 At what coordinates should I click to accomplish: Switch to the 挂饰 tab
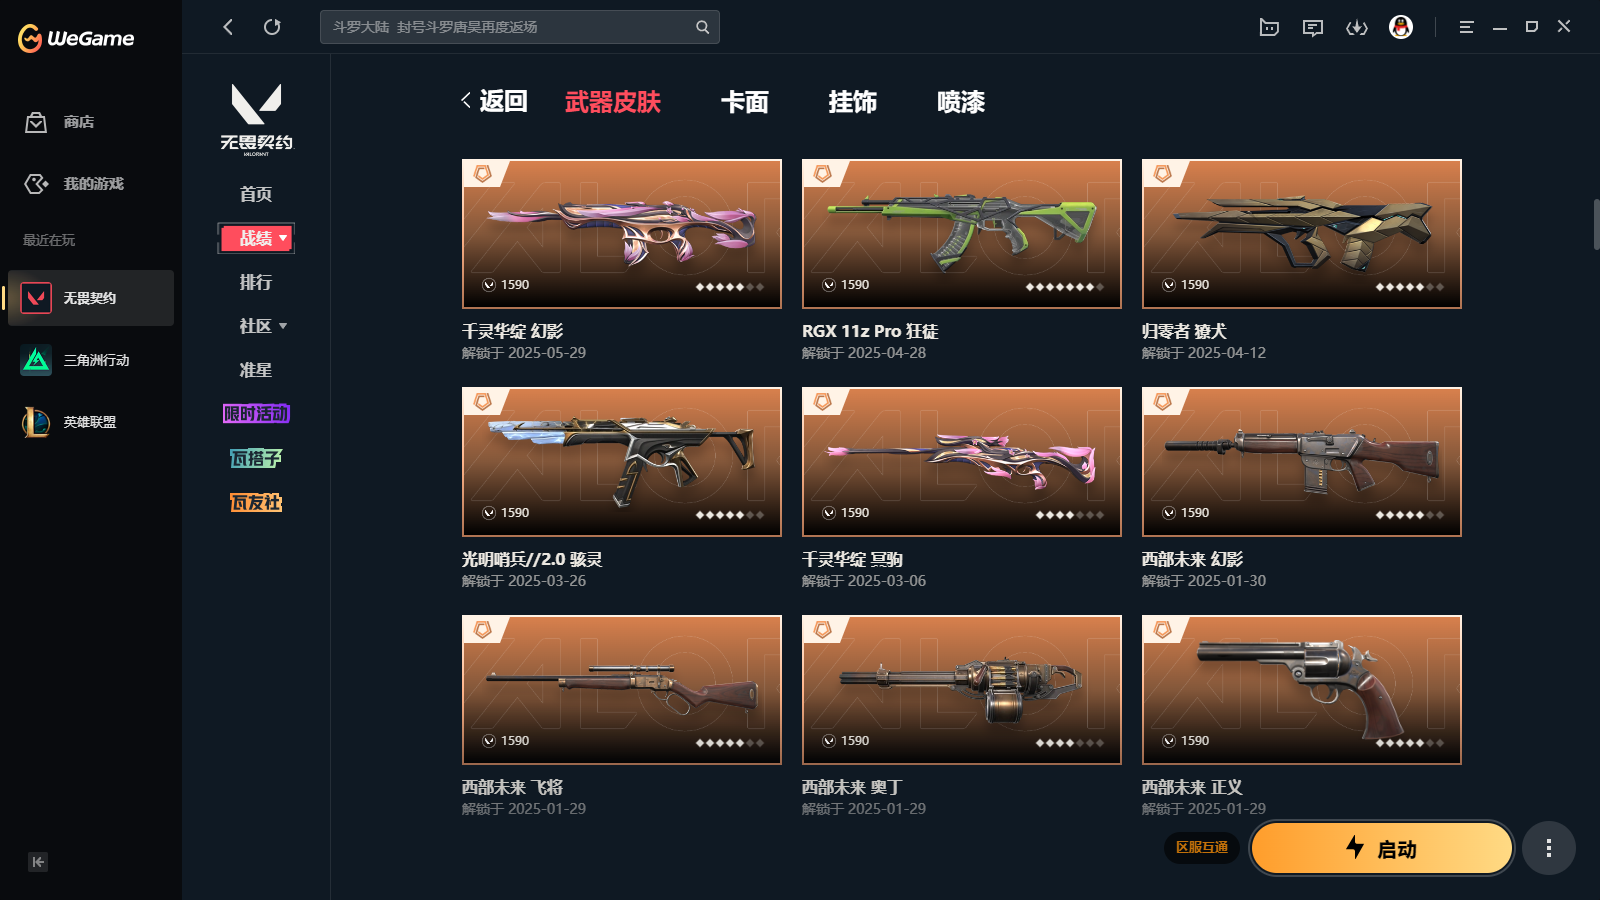pos(853,102)
